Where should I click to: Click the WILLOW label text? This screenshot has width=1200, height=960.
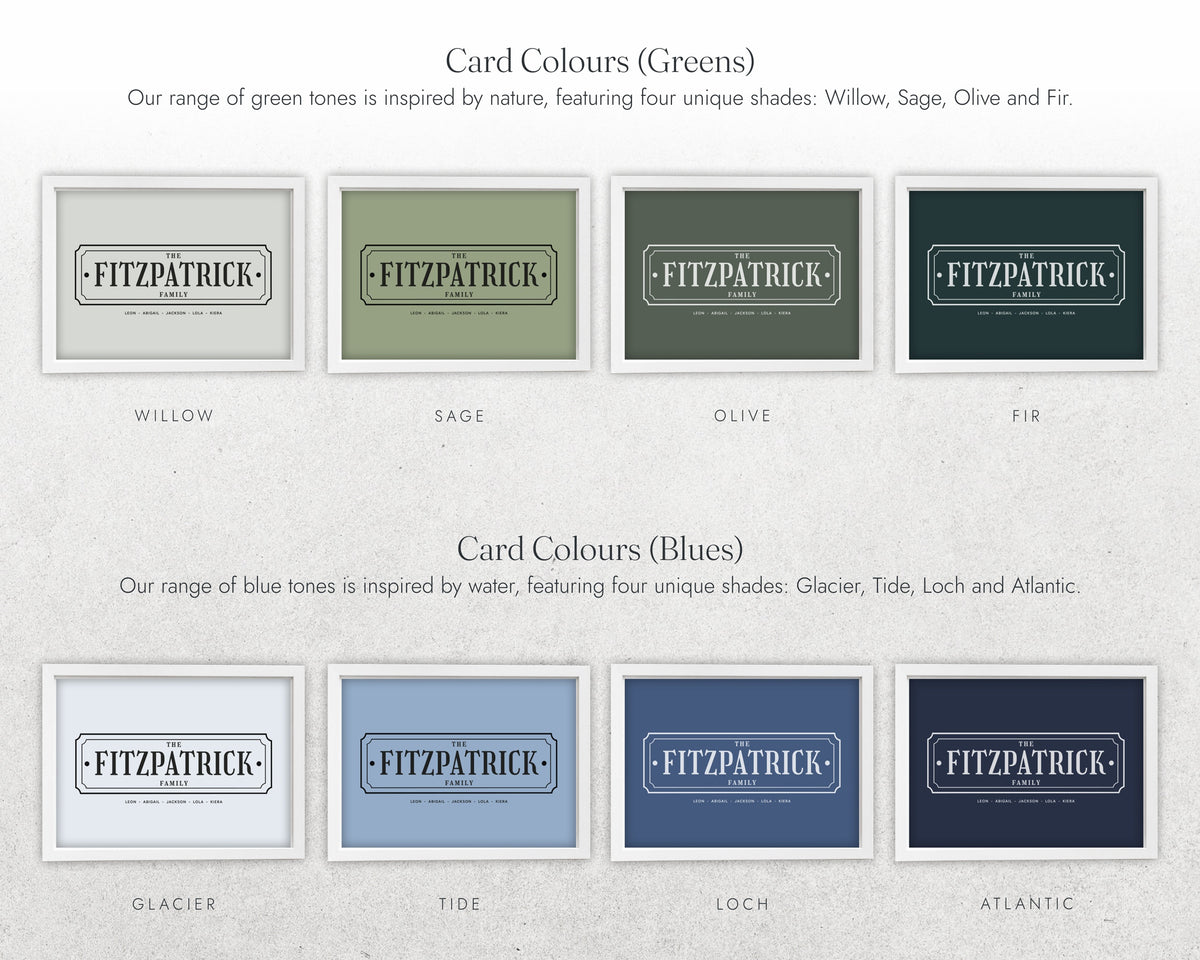point(175,416)
